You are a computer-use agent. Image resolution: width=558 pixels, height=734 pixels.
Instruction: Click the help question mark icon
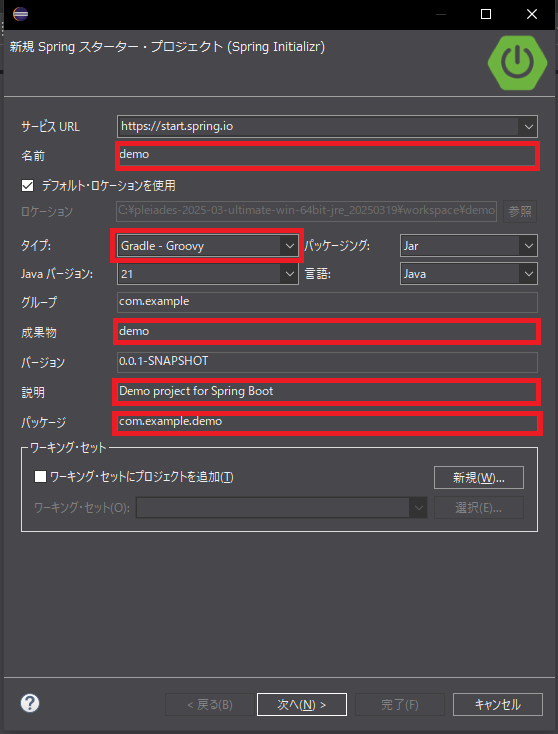coord(30,703)
